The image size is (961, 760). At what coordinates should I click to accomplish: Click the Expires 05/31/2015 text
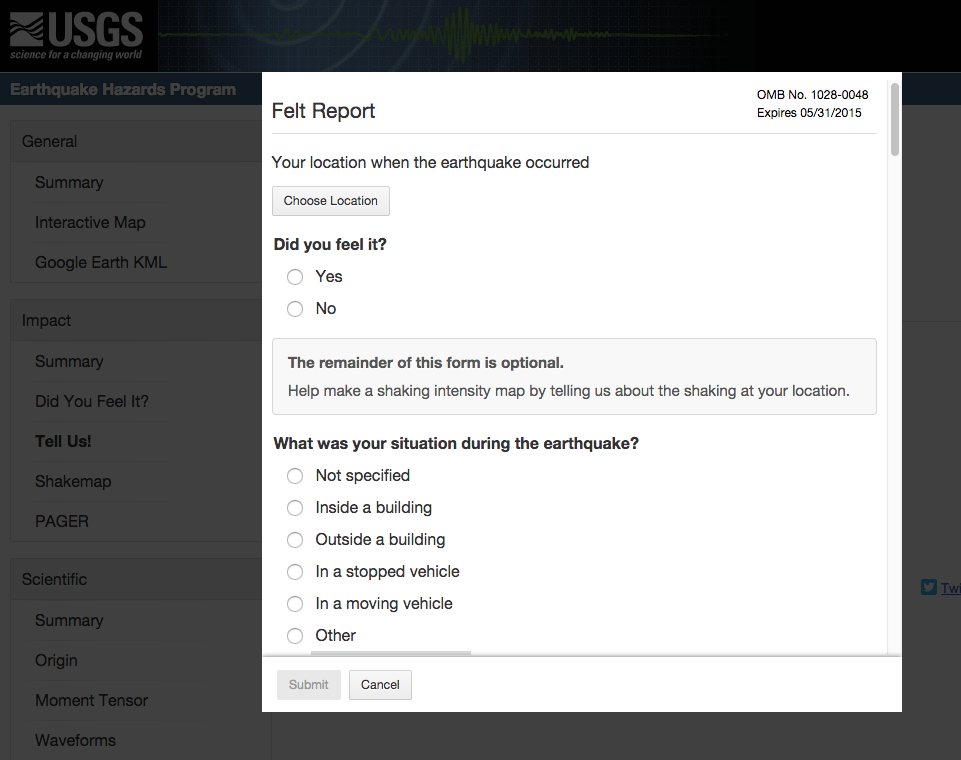coord(809,113)
